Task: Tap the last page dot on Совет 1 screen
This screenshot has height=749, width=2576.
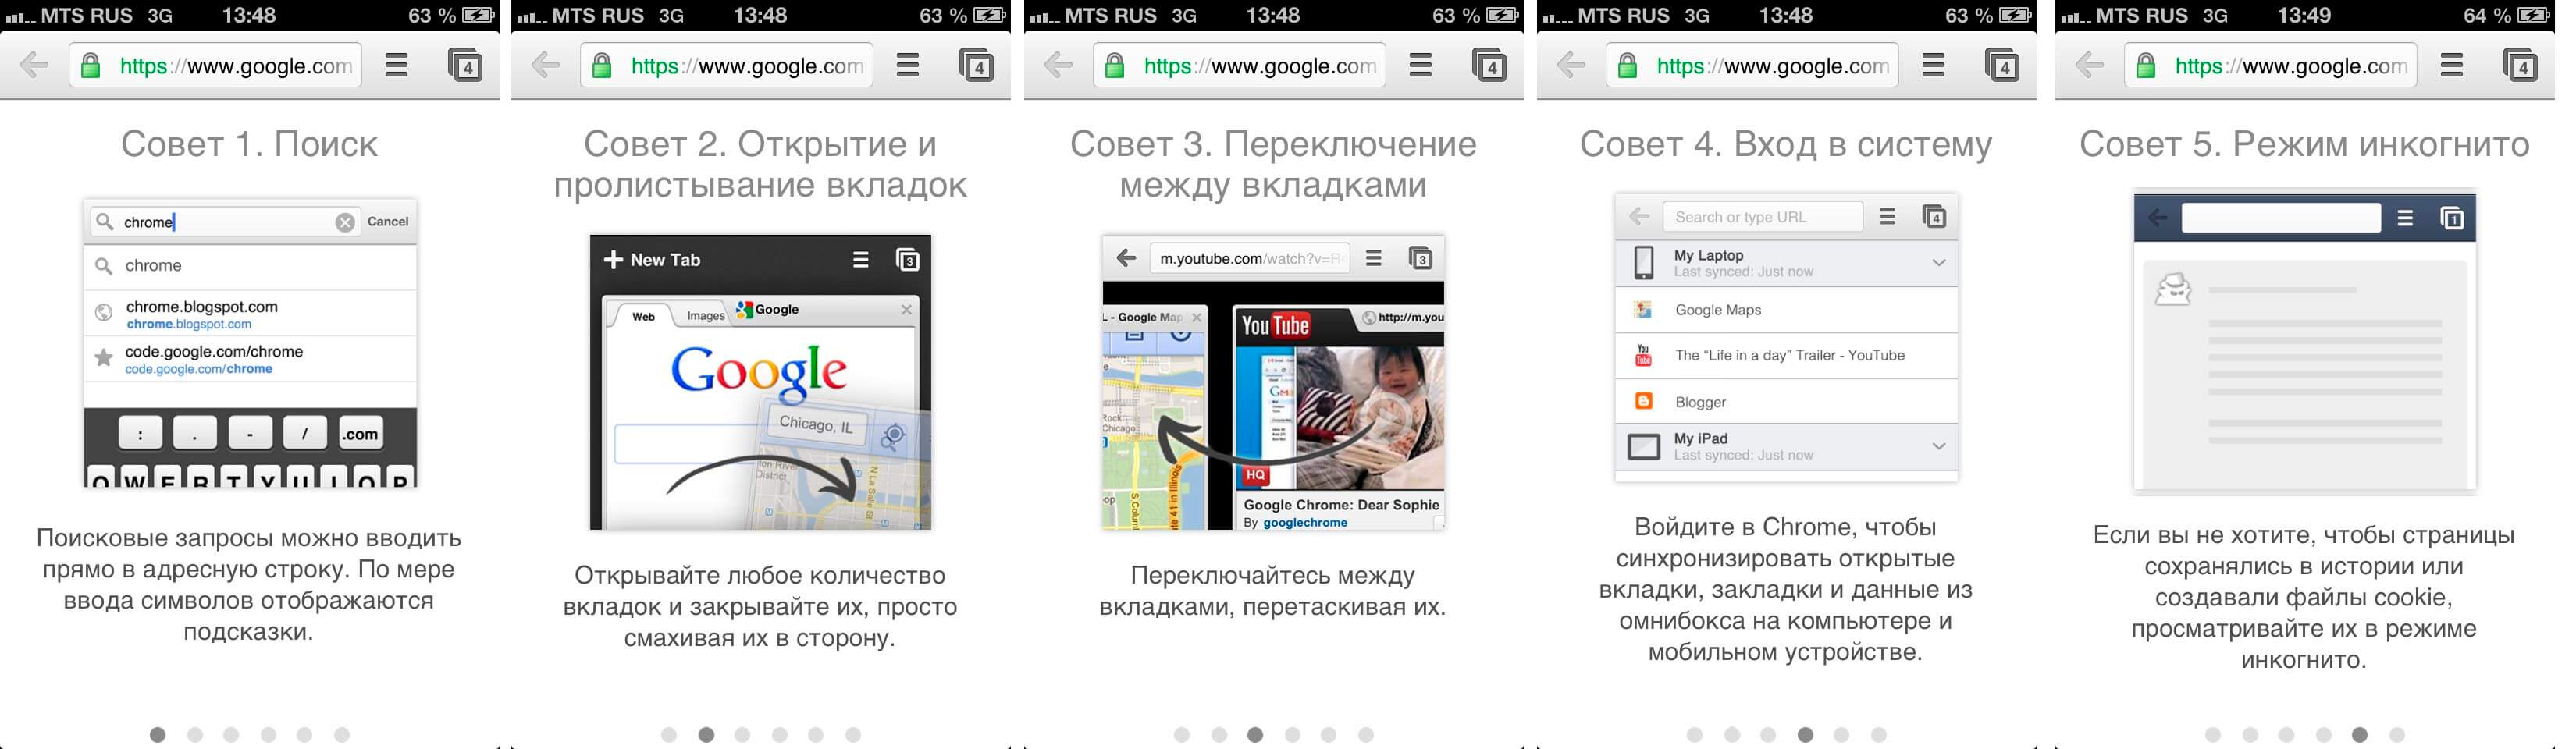Action: click(x=342, y=735)
